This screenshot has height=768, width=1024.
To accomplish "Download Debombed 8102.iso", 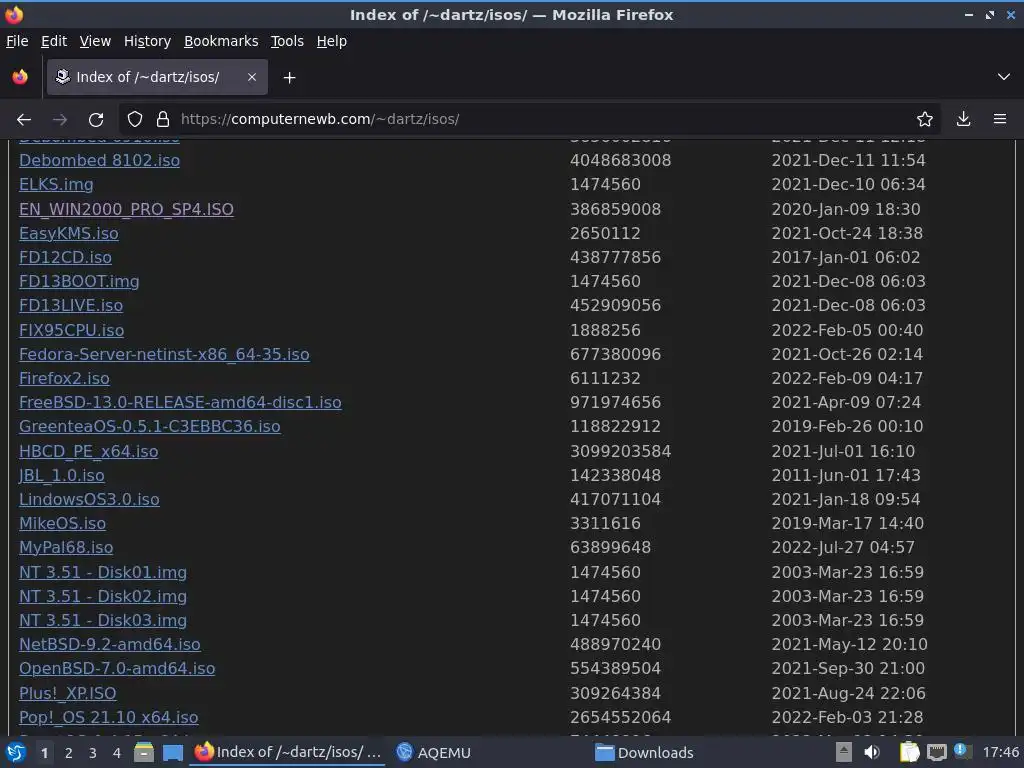I will (99, 161).
